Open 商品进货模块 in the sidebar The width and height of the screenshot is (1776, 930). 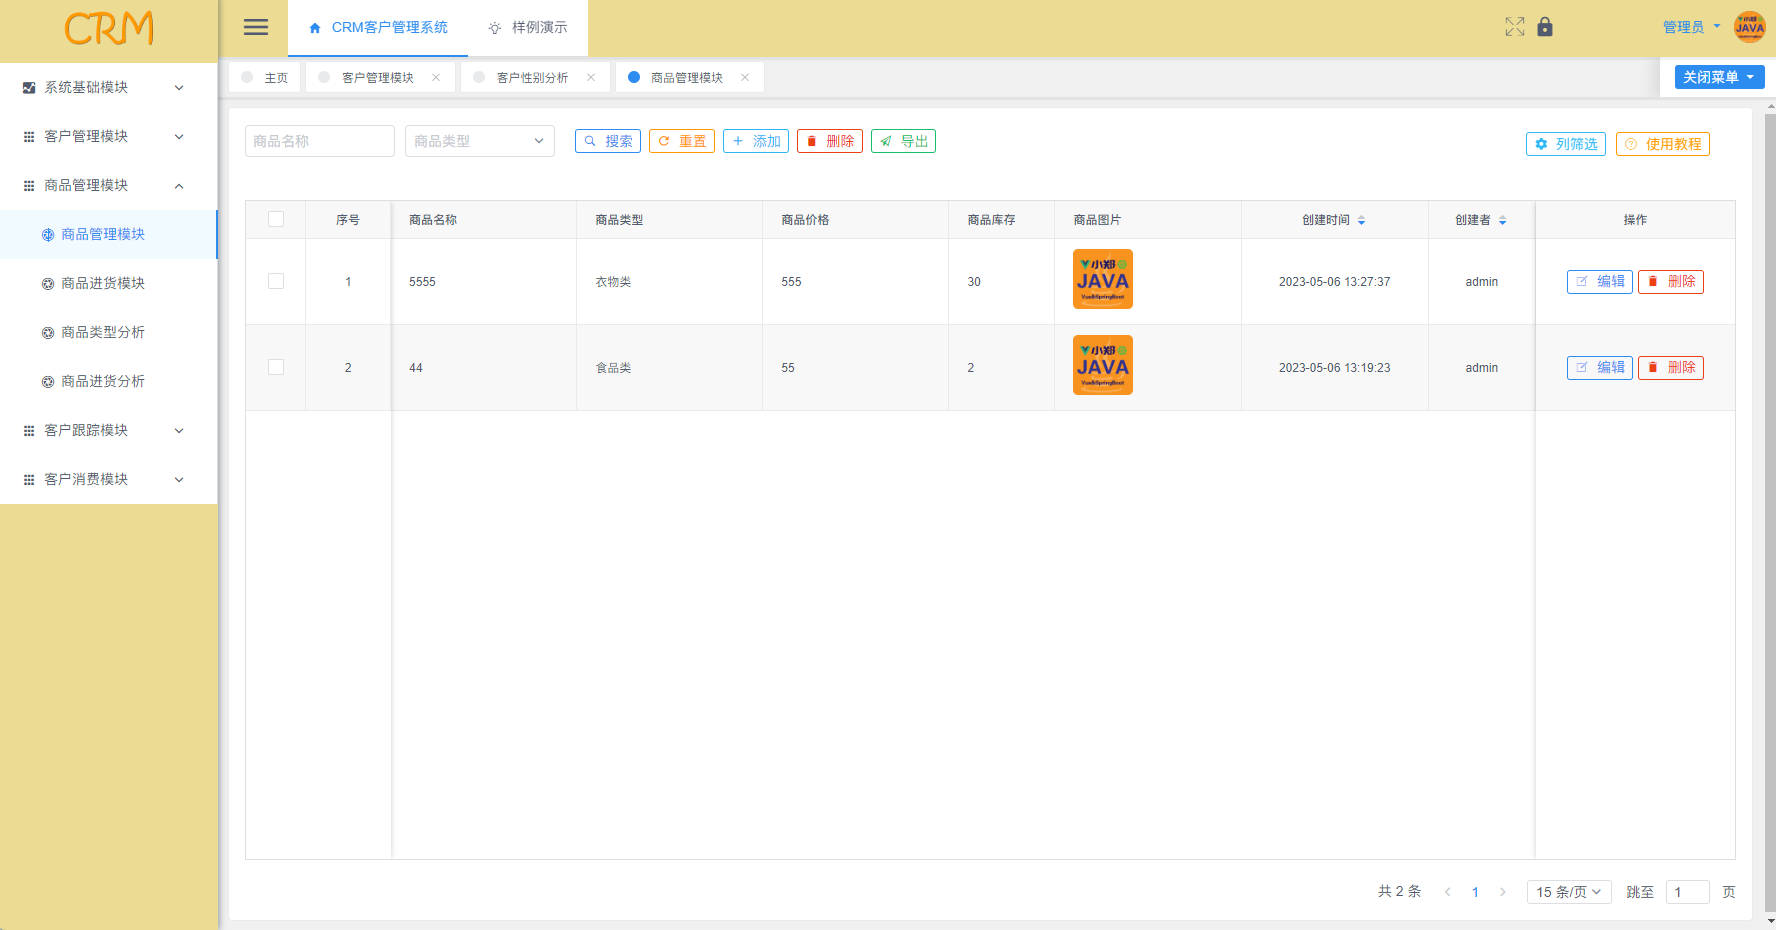click(103, 283)
